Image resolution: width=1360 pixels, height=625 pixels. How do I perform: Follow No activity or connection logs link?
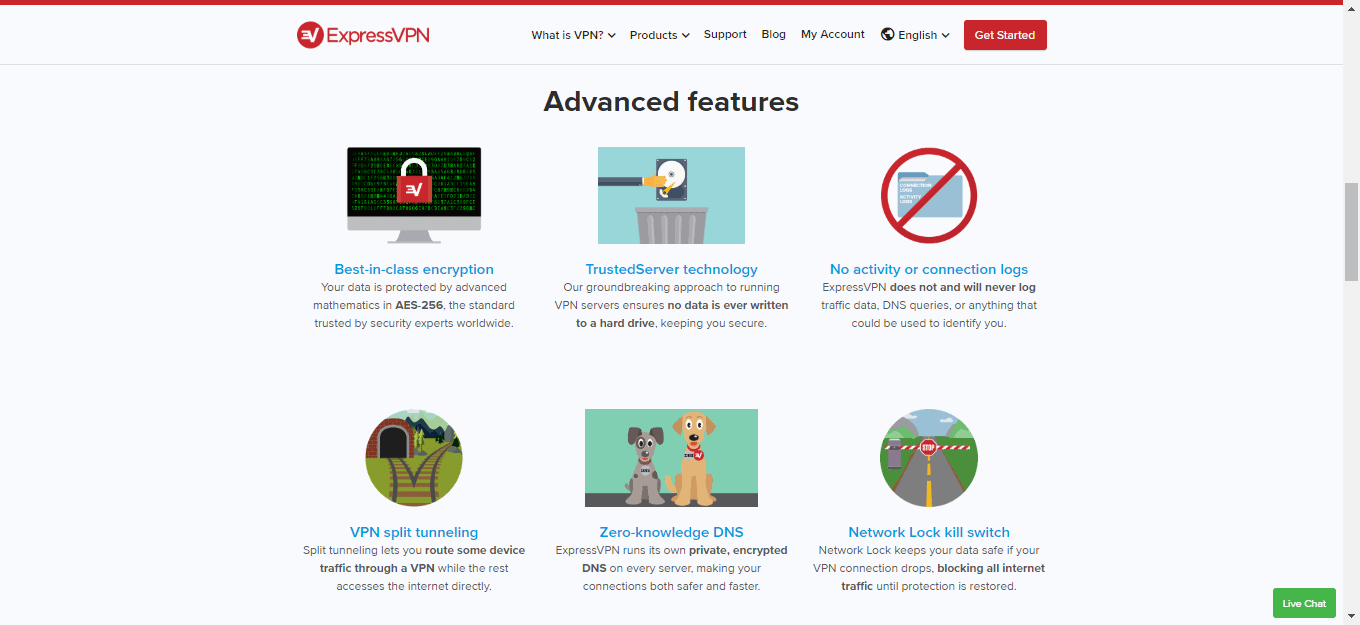coord(929,269)
